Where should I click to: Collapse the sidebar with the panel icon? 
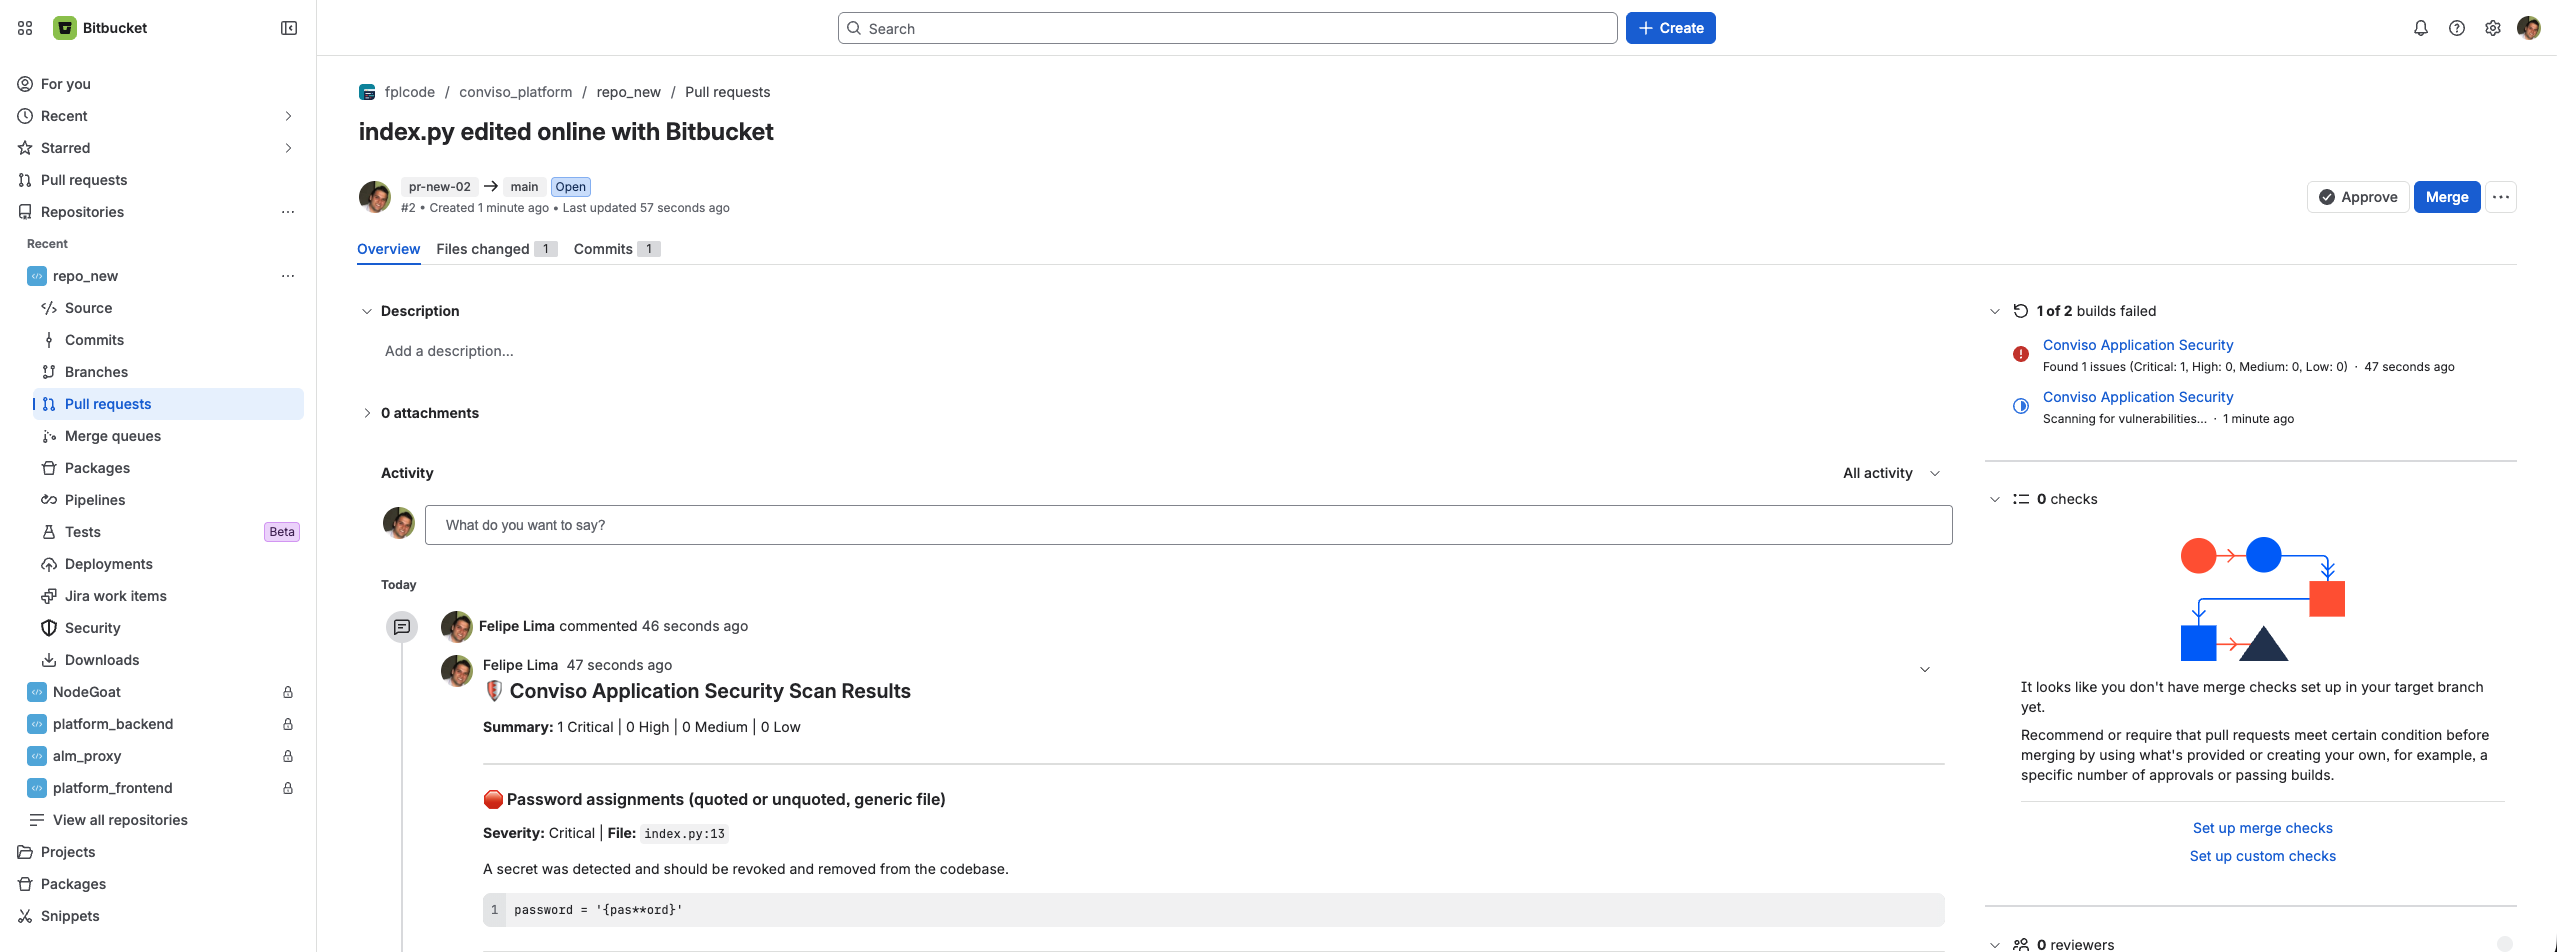289,28
